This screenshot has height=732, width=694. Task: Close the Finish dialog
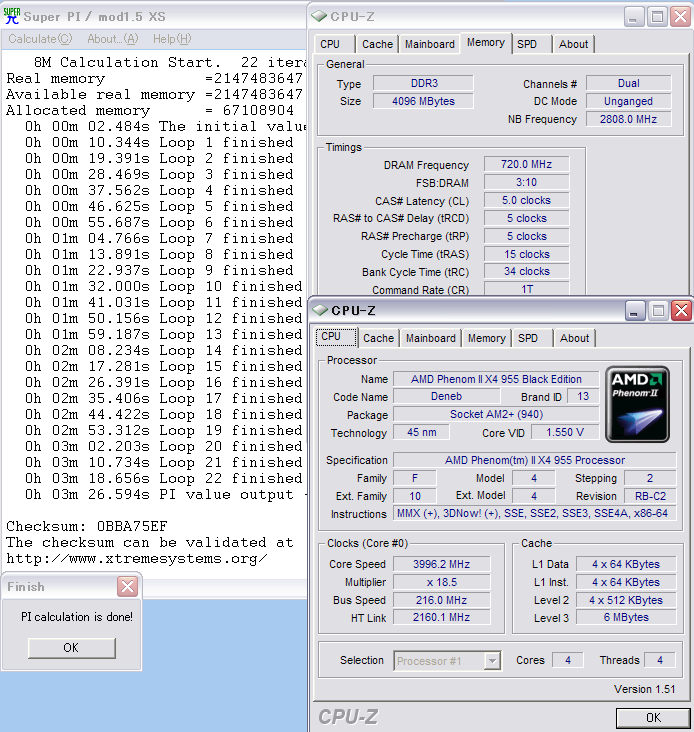(x=127, y=586)
